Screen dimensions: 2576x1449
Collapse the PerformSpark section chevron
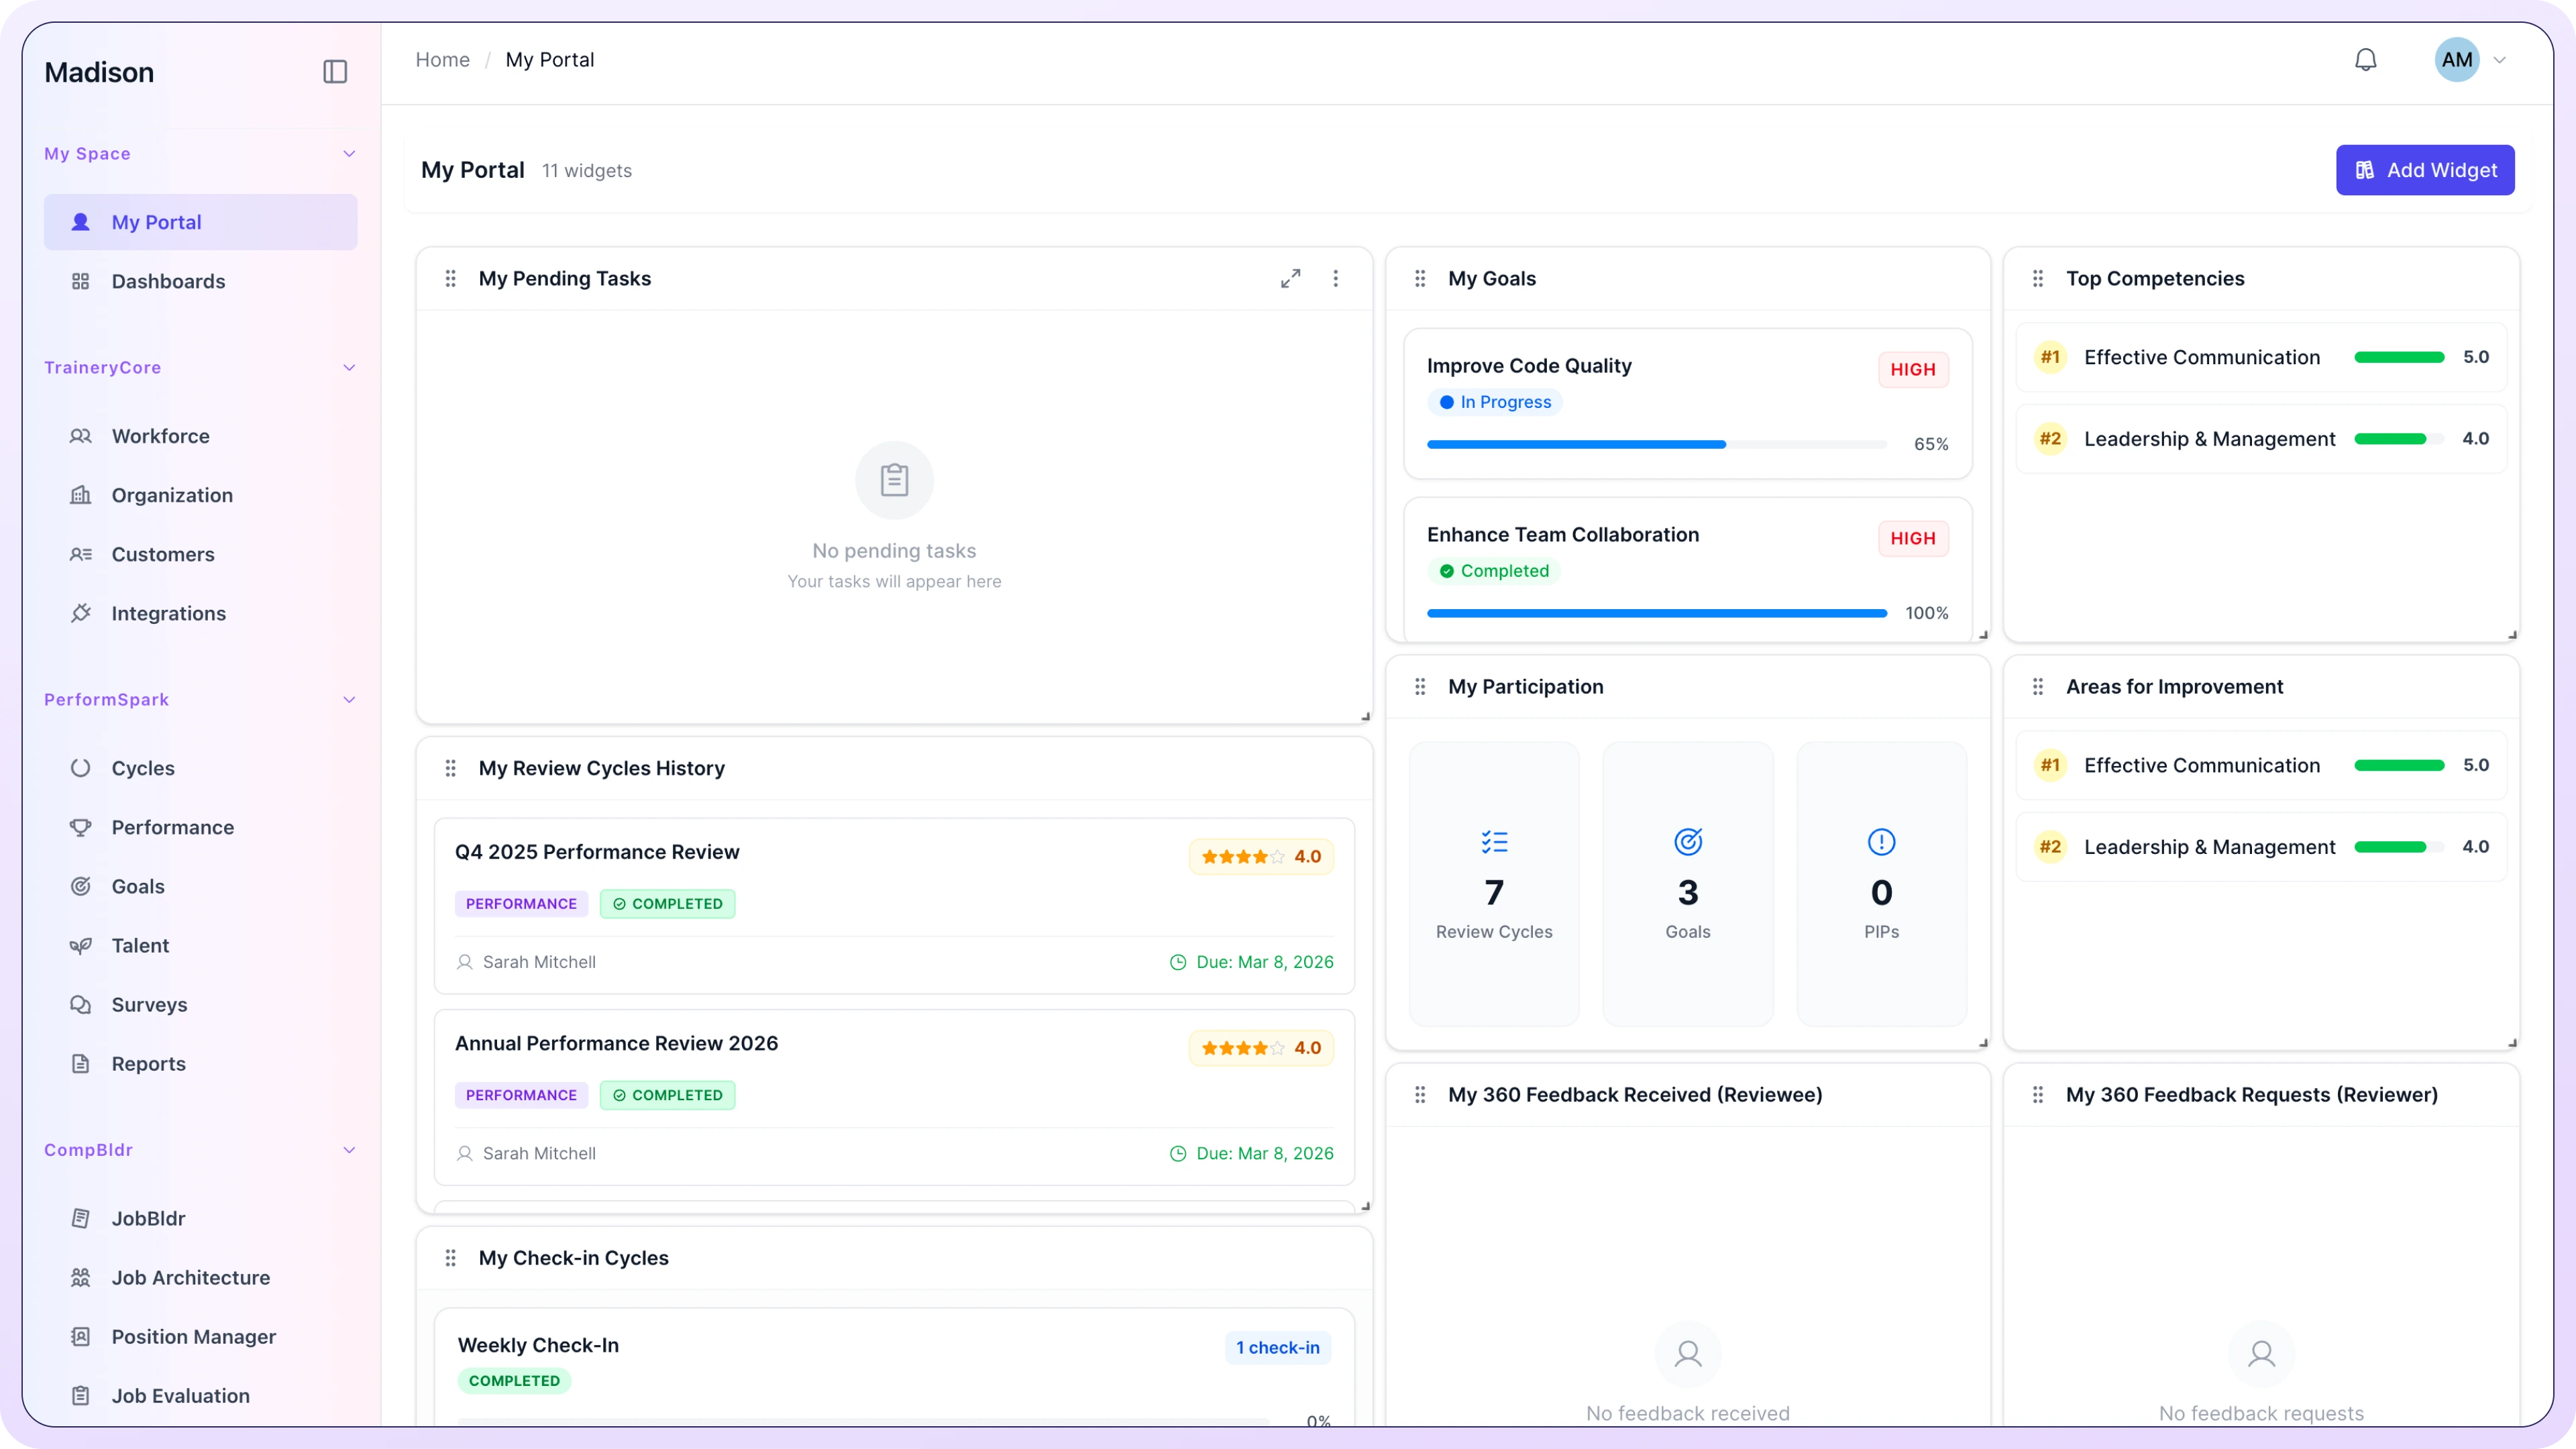tap(349, 700)
